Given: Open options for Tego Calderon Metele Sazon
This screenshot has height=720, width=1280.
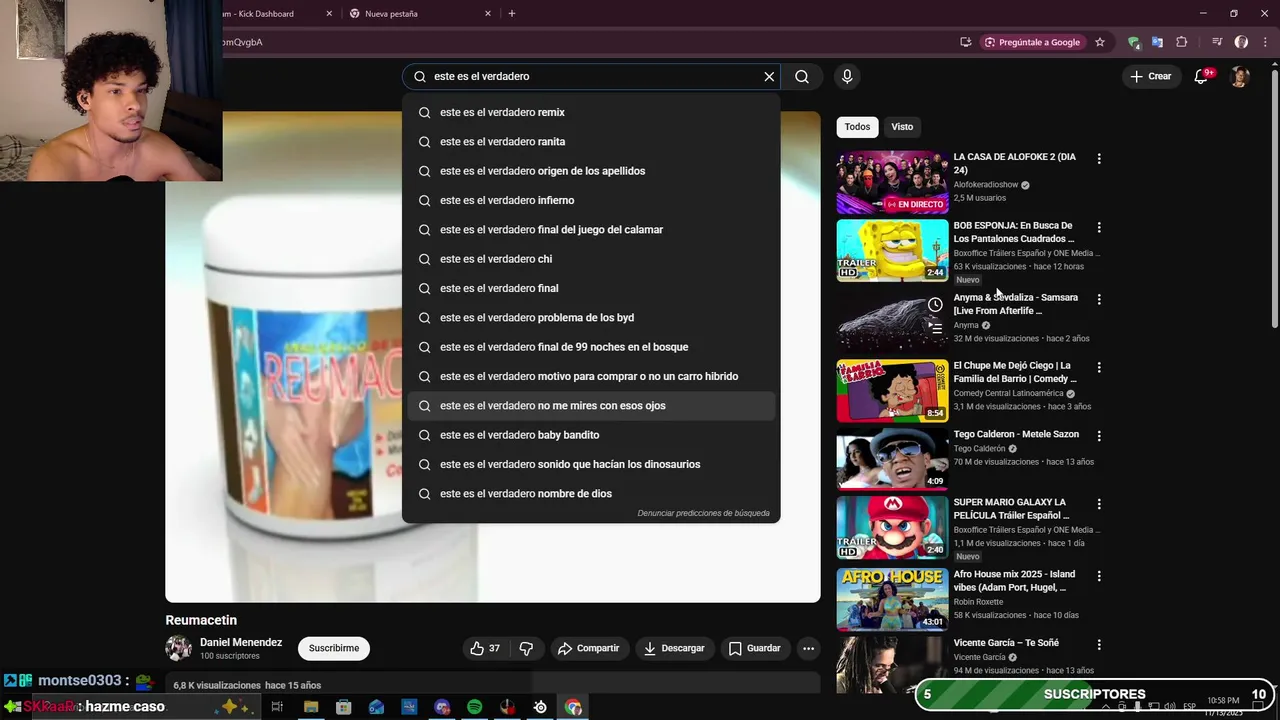Looking at the screenshot, I should [1099, 436].
